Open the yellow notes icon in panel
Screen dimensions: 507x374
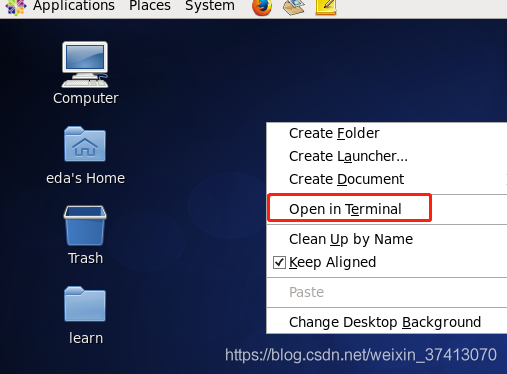(326, 7)
